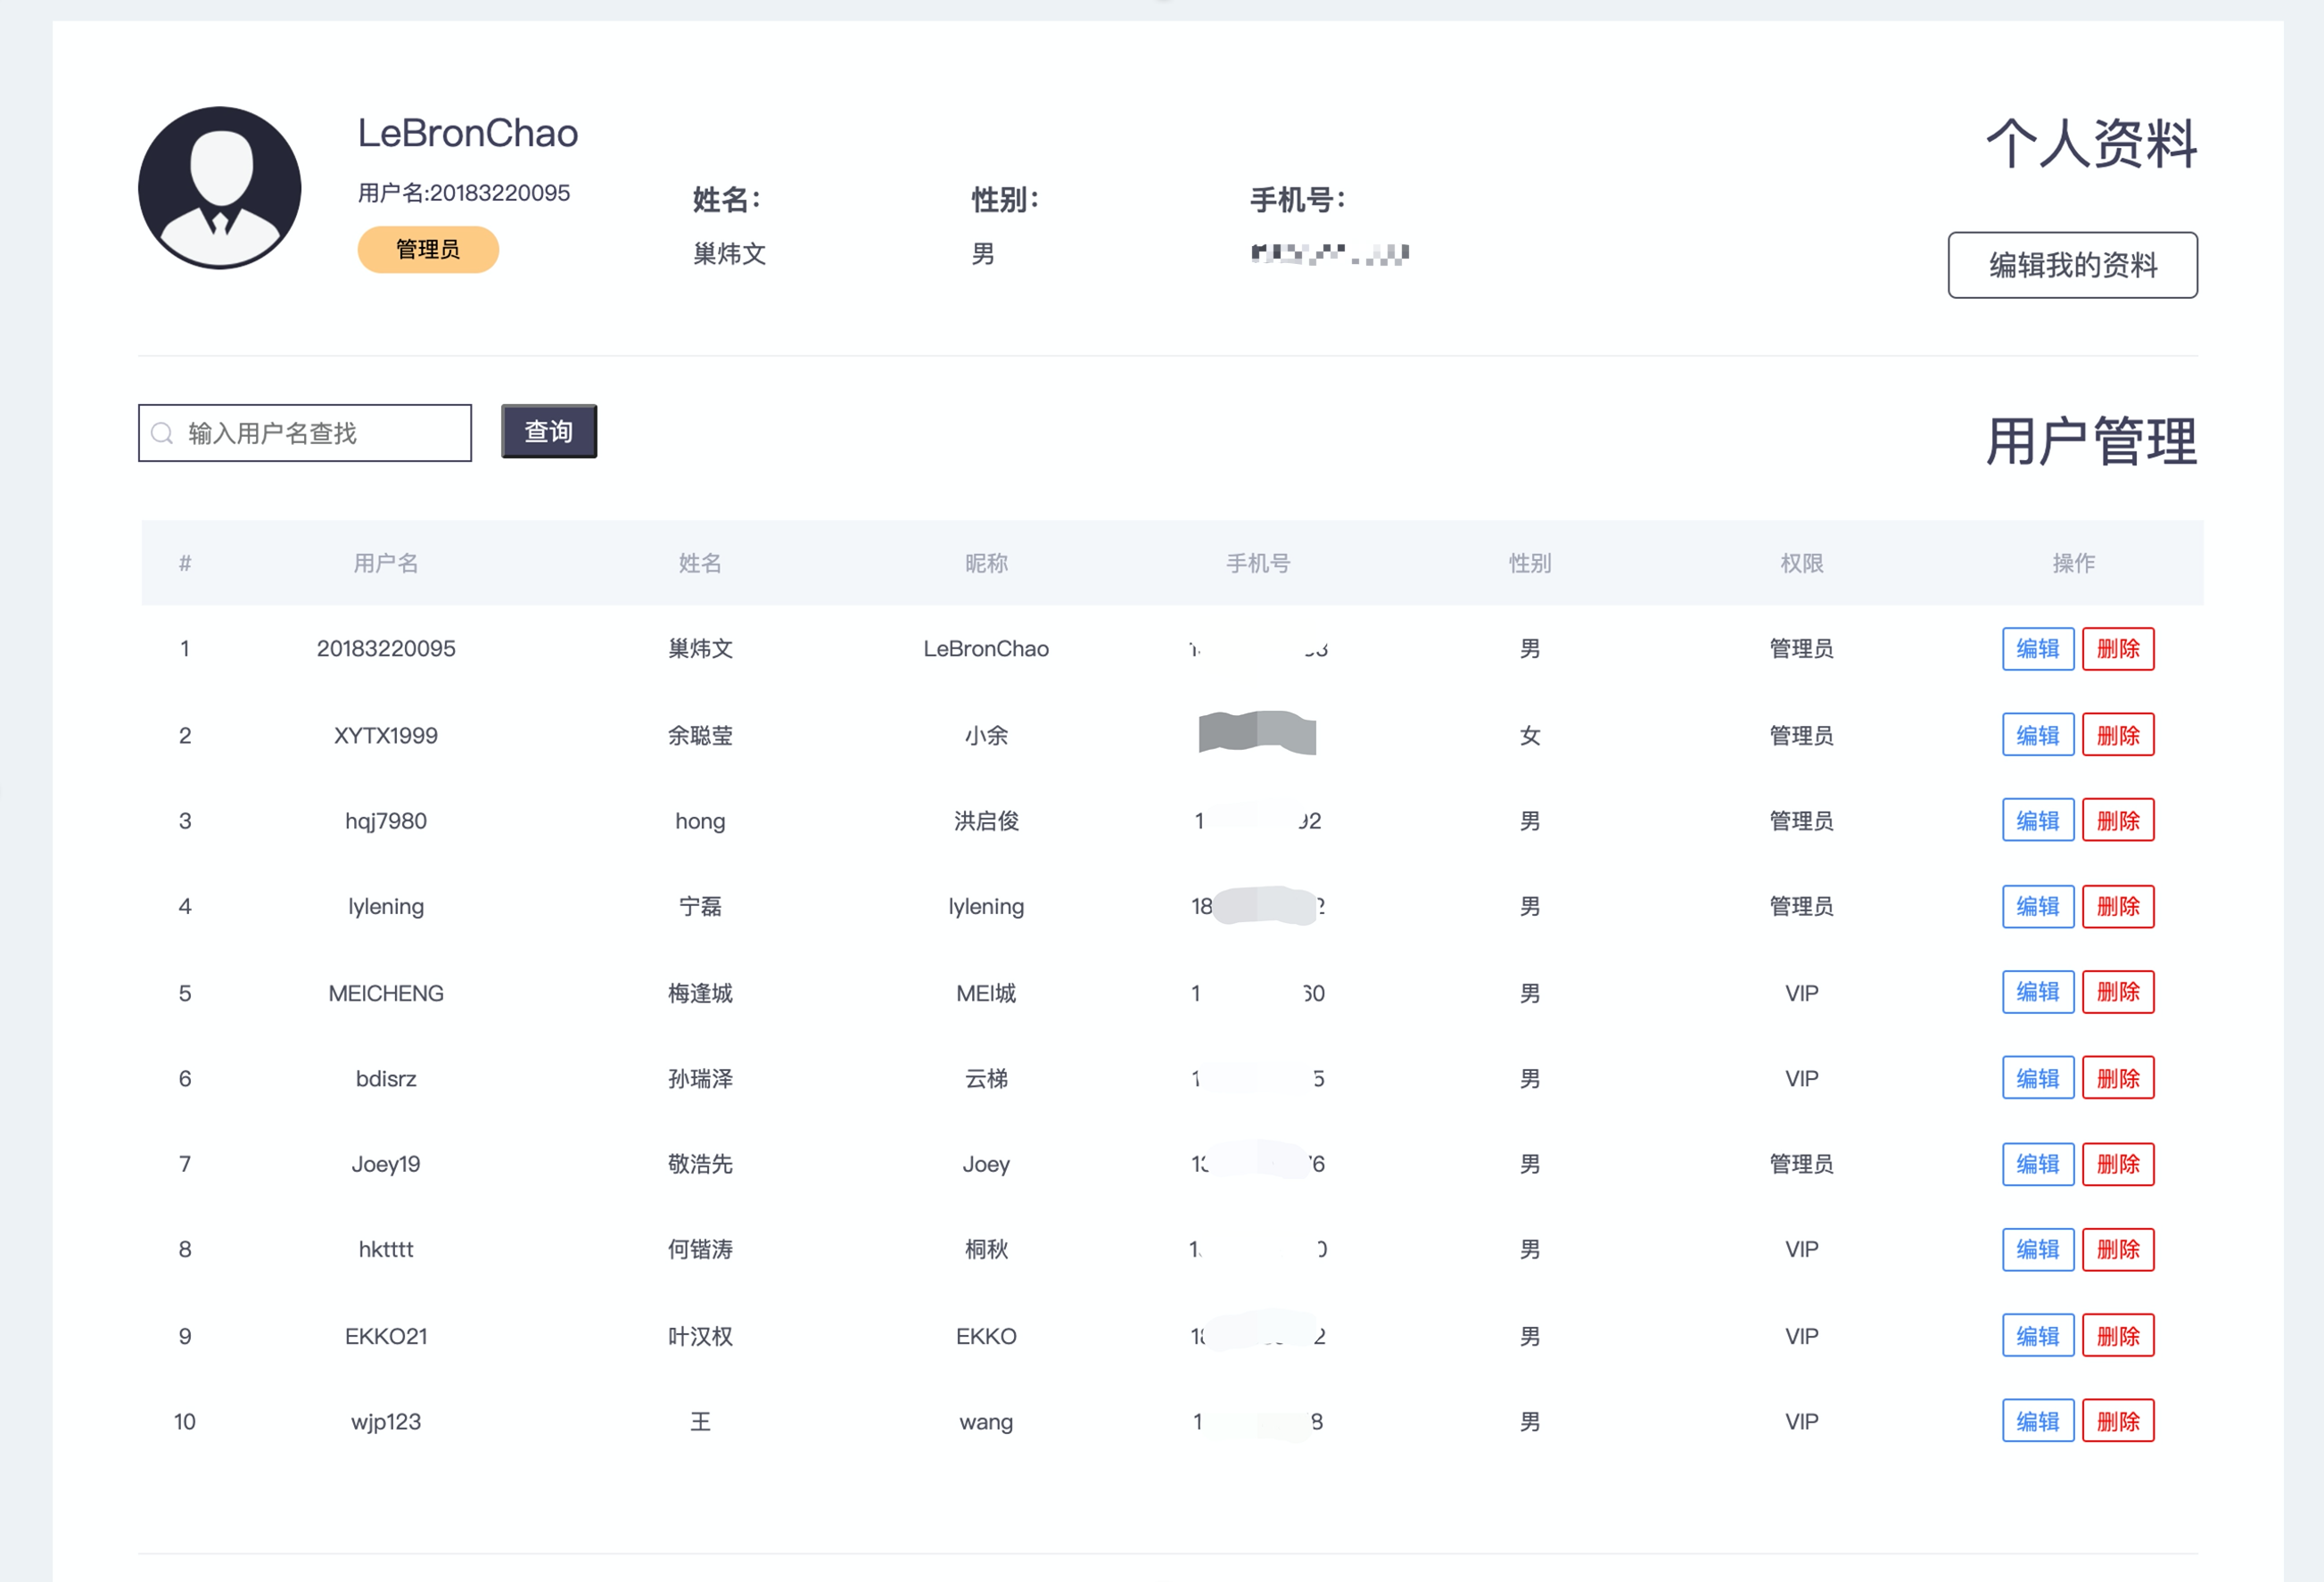Delete user Joey19
This screenshot has width=2324, height=1582.
[x=2118, y=1164]
